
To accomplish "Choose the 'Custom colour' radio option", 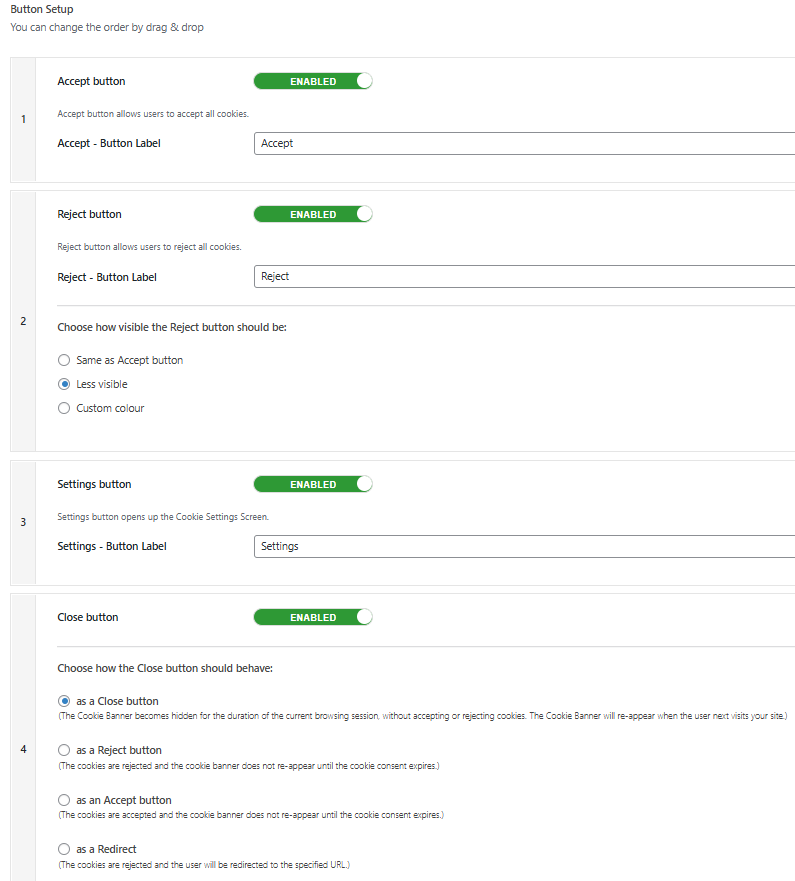I will [x=64, y=408].
